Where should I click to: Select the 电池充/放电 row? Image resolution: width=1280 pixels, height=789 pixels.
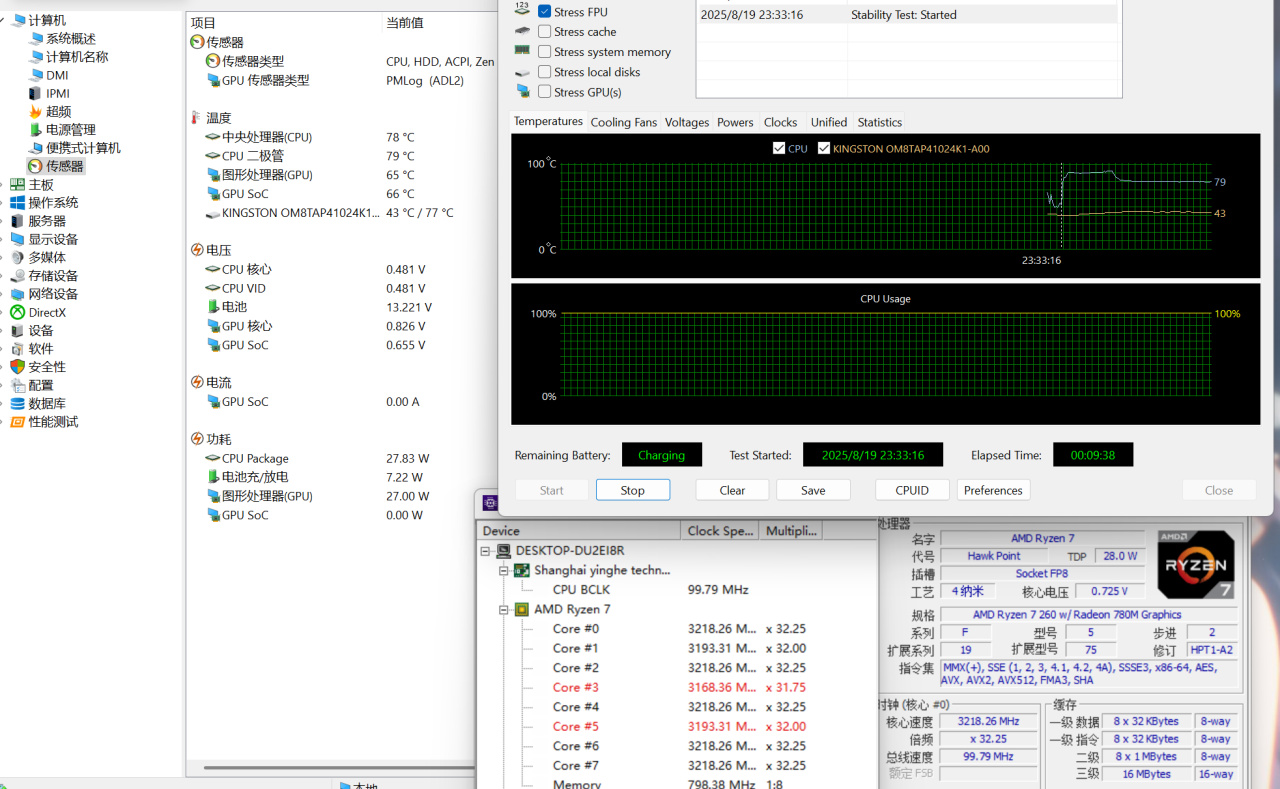340,477
